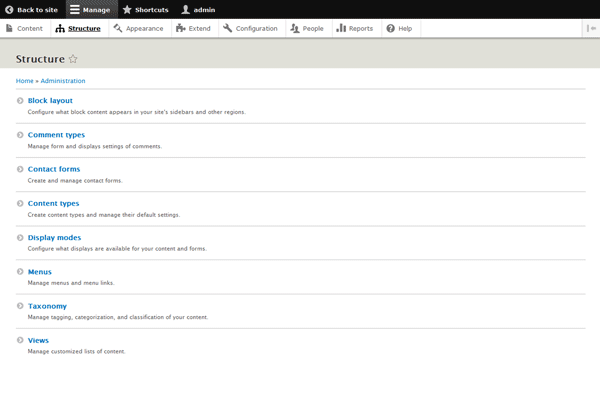This screenshot has height=400, width=600.
Task: Open the Content section in the toolbar
Action: [x=24, y=28]
